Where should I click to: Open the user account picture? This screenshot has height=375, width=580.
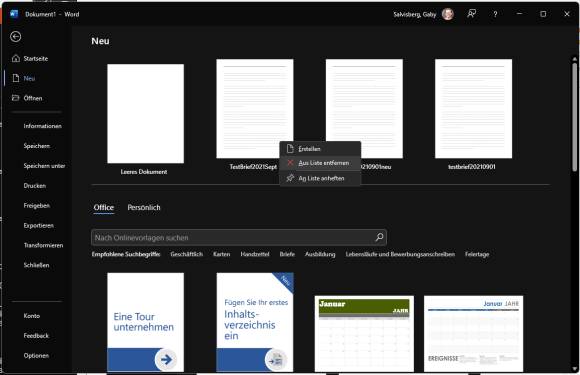pyautogui.click(x=448, y=14)
